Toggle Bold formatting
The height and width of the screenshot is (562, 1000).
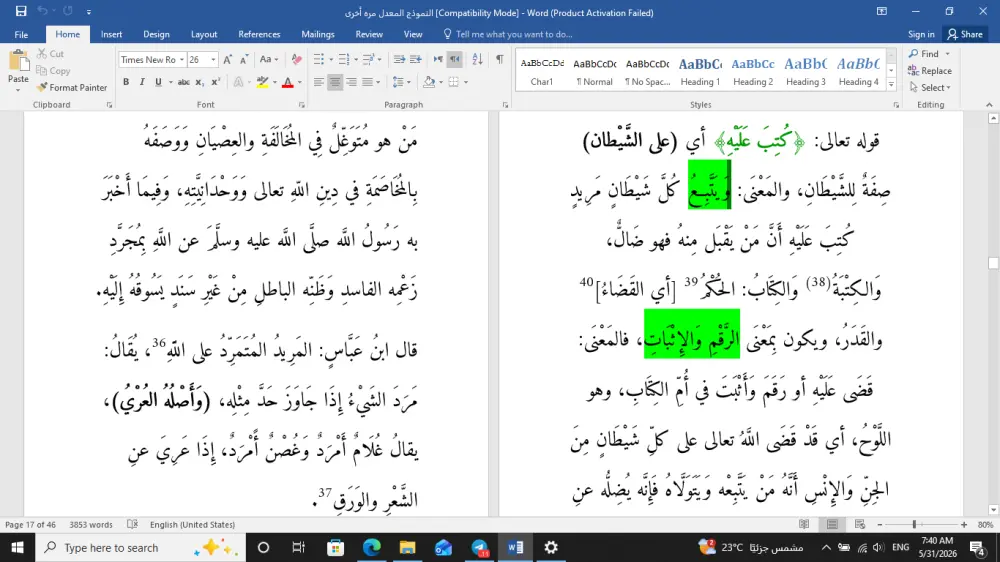tap(126, 82)
